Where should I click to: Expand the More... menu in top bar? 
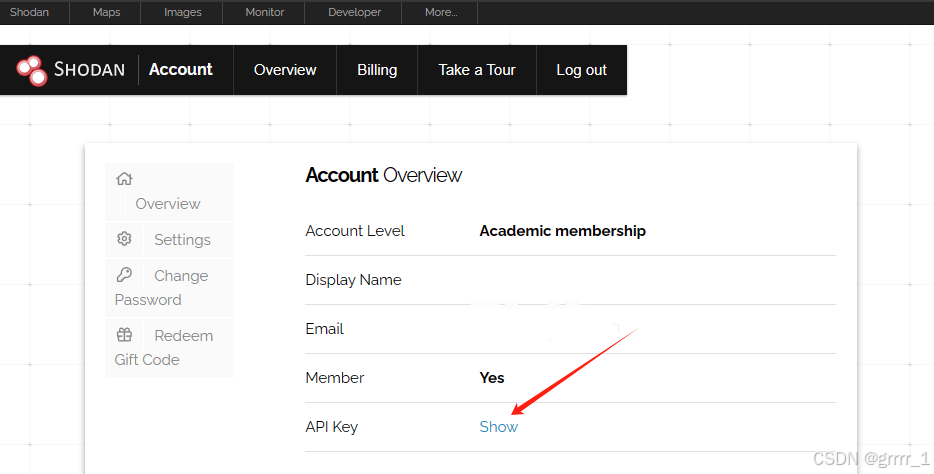pos(441,12)
